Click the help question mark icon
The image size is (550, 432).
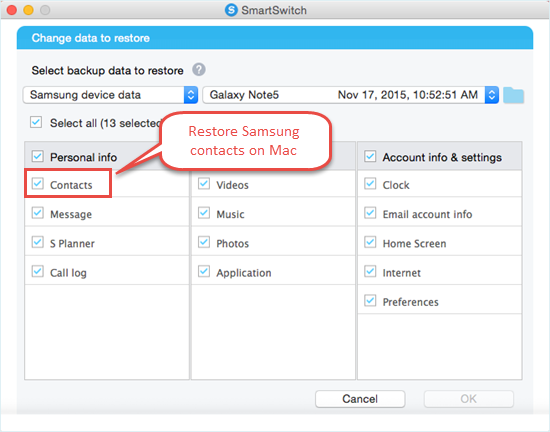pyautogui.click(x=199, y=70)
